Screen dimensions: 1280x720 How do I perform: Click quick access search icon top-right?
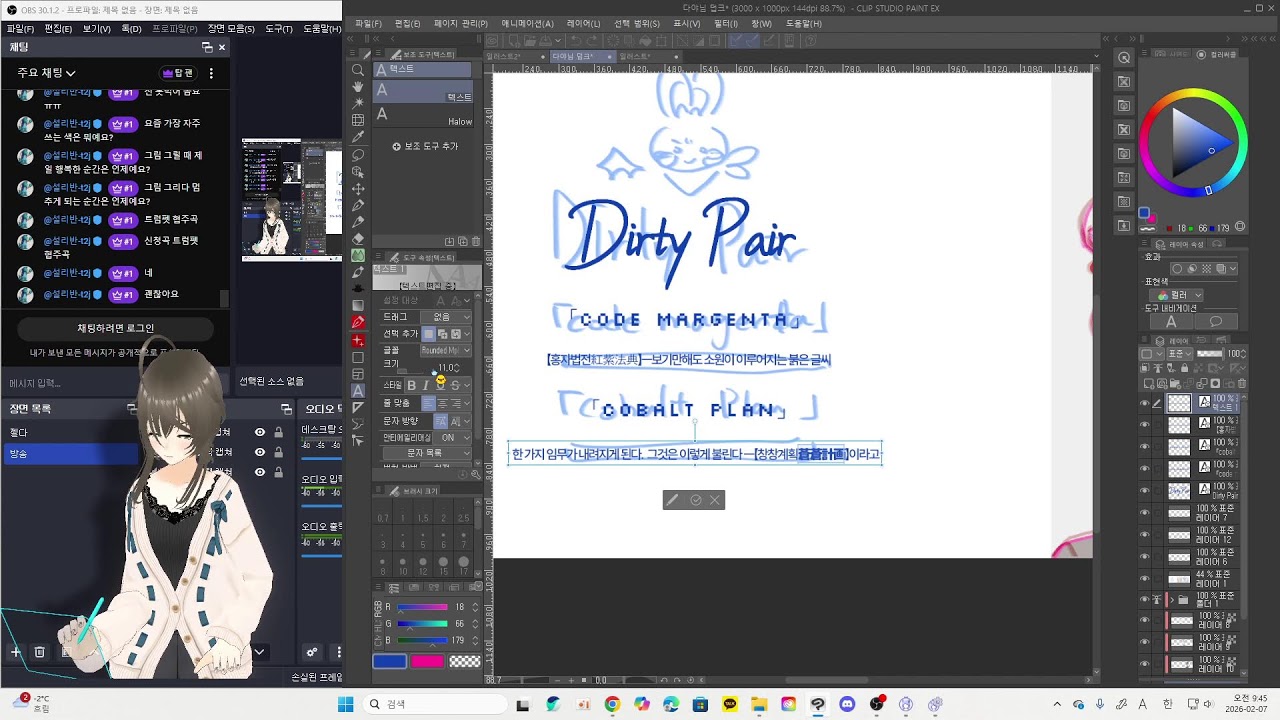[1124, 58]
